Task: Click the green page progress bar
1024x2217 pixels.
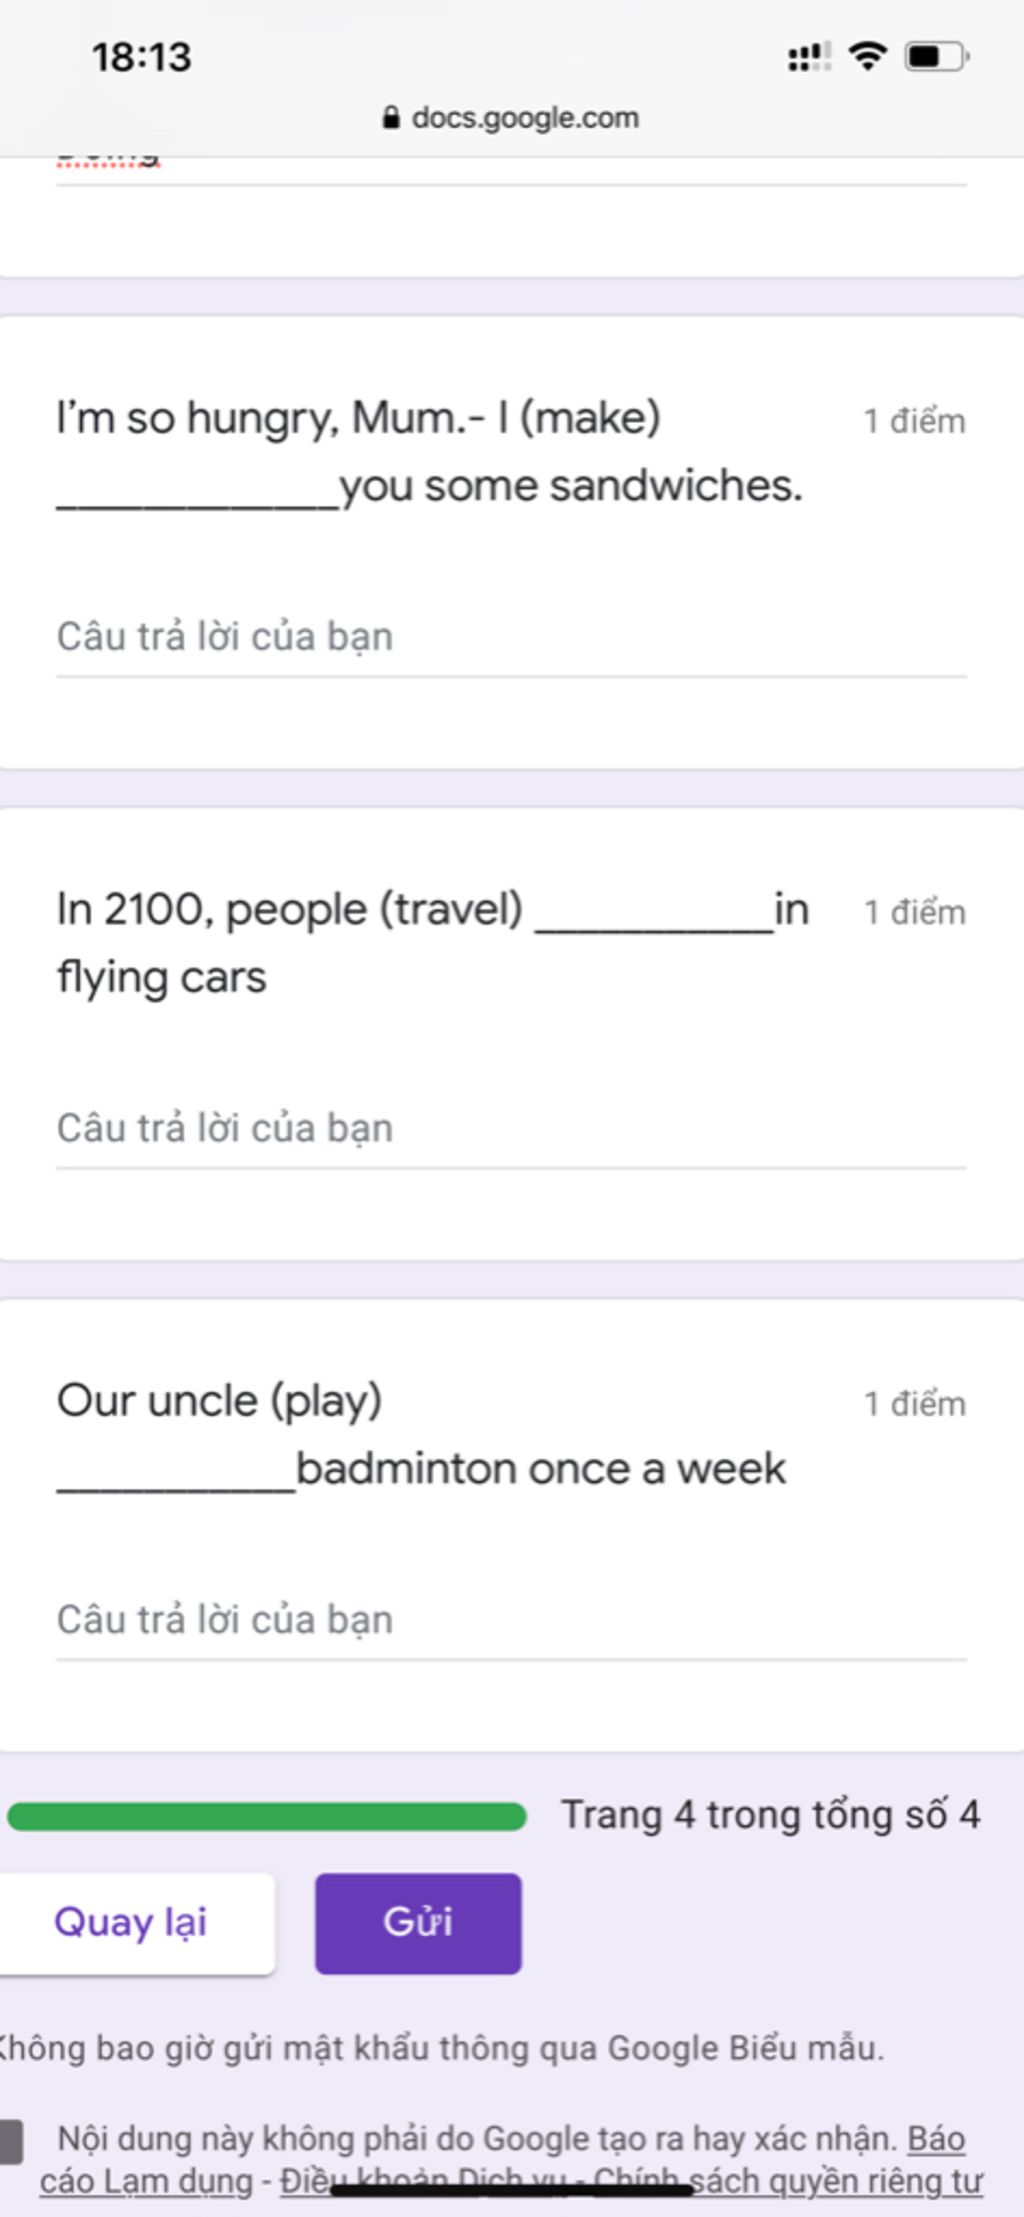Action: tap(267, 1816)
